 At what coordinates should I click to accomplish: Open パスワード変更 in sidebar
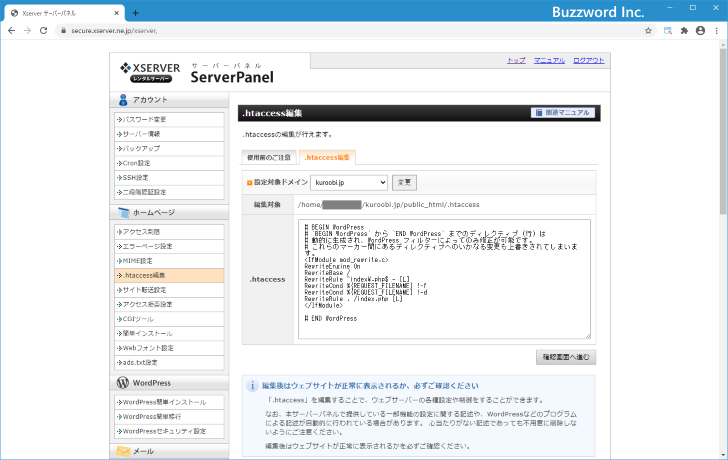169,119
